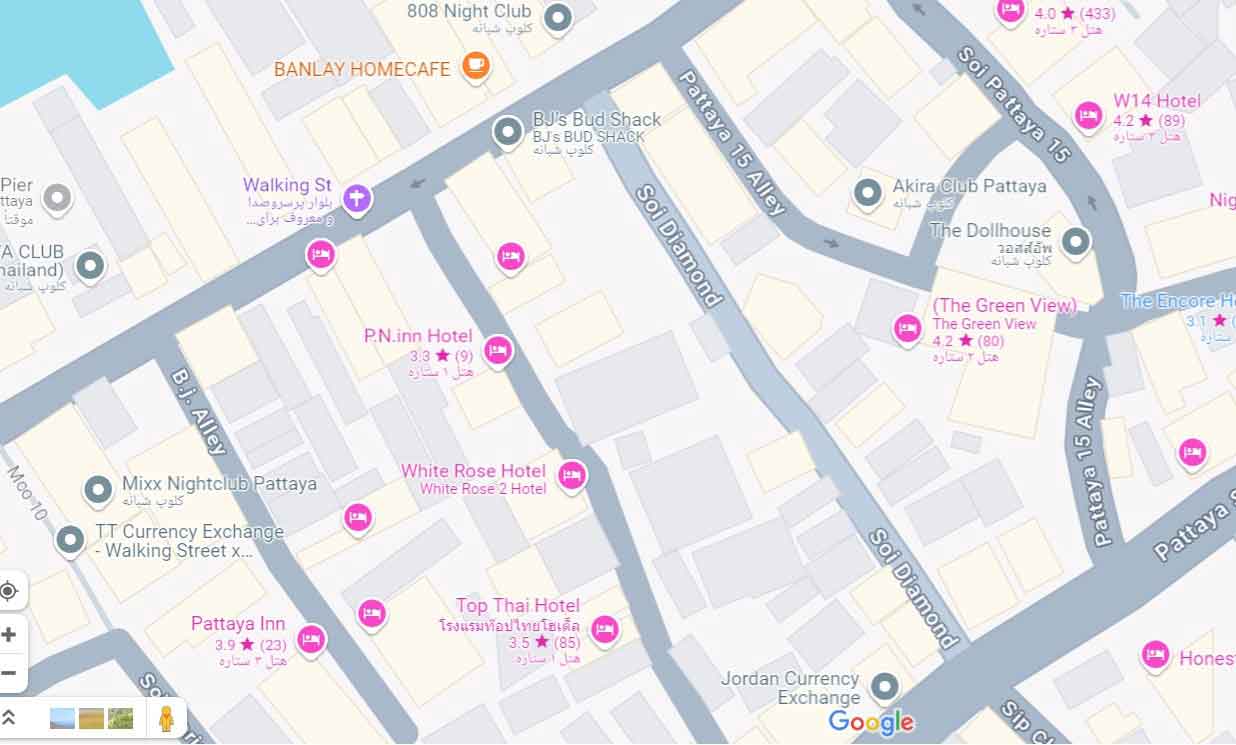Click the P.N.inn Hotel bed marker
The height and width of the screenshot is (745, 1236).
pyautogui.click(x=497, y=350)
